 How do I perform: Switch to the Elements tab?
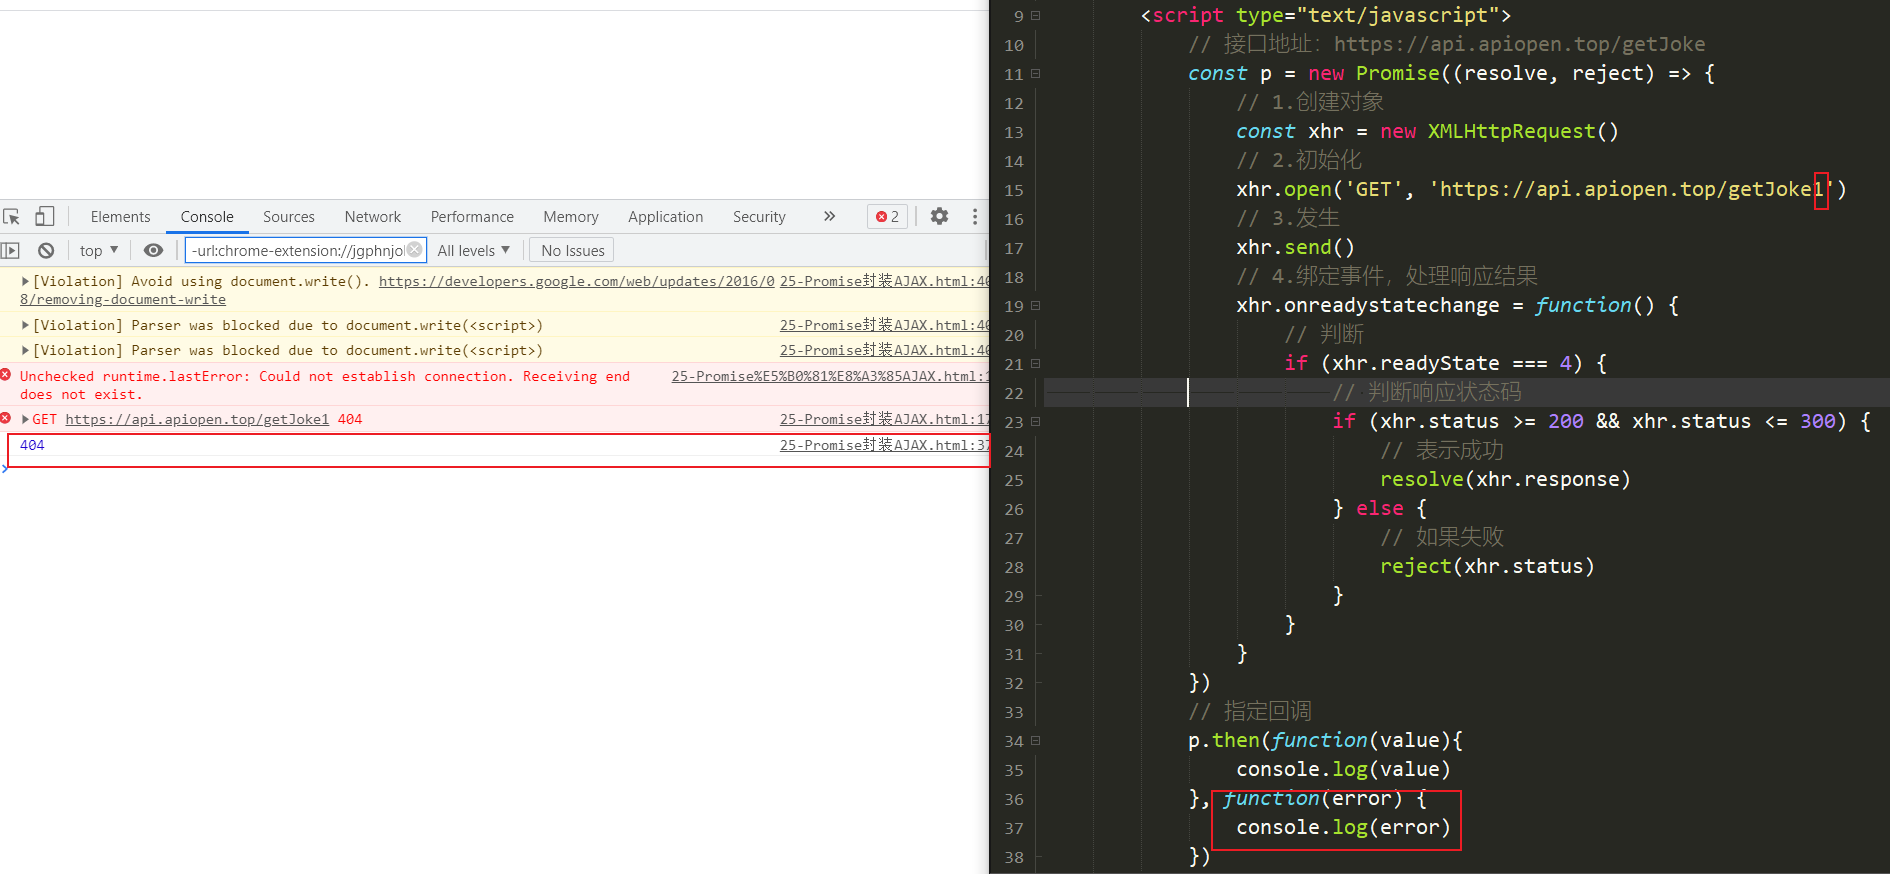(x=120, y=216)
